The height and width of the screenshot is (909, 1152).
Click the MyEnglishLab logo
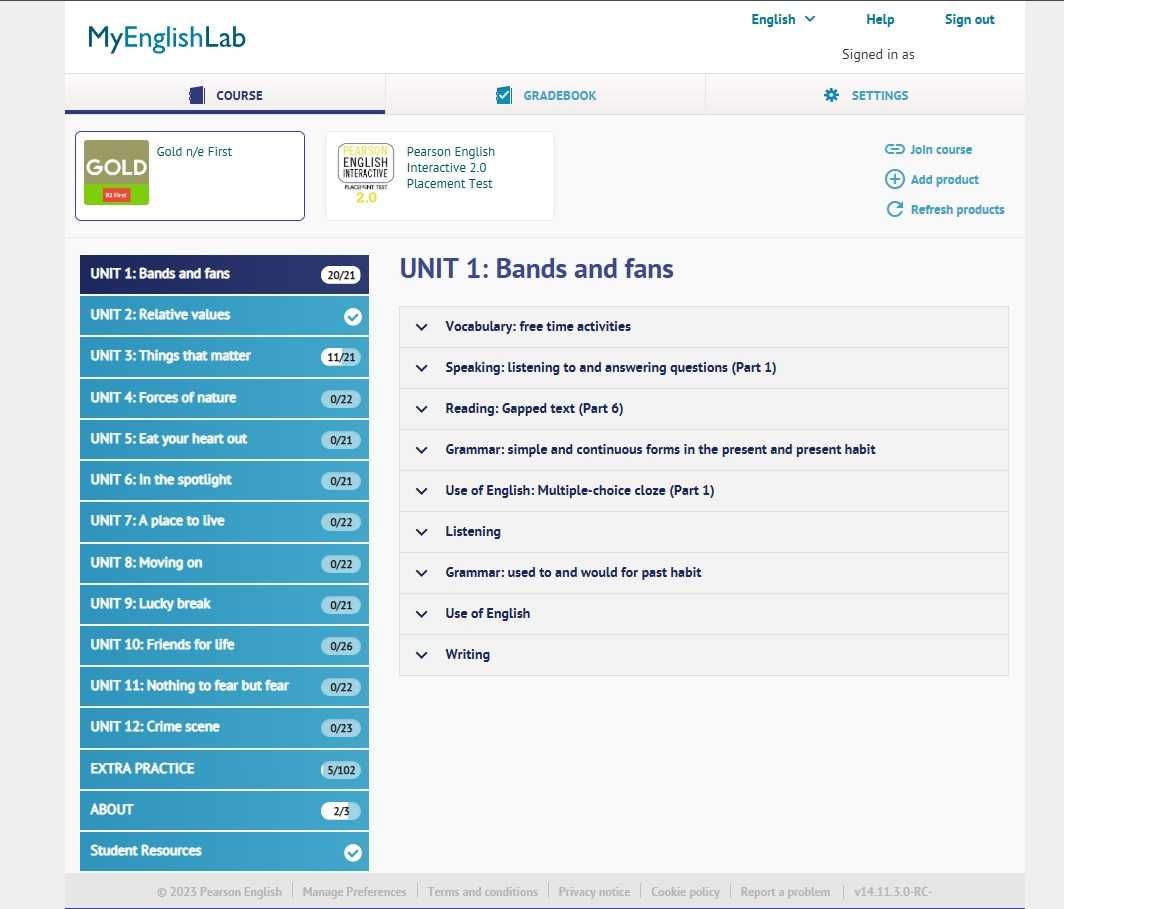point(167,38)
